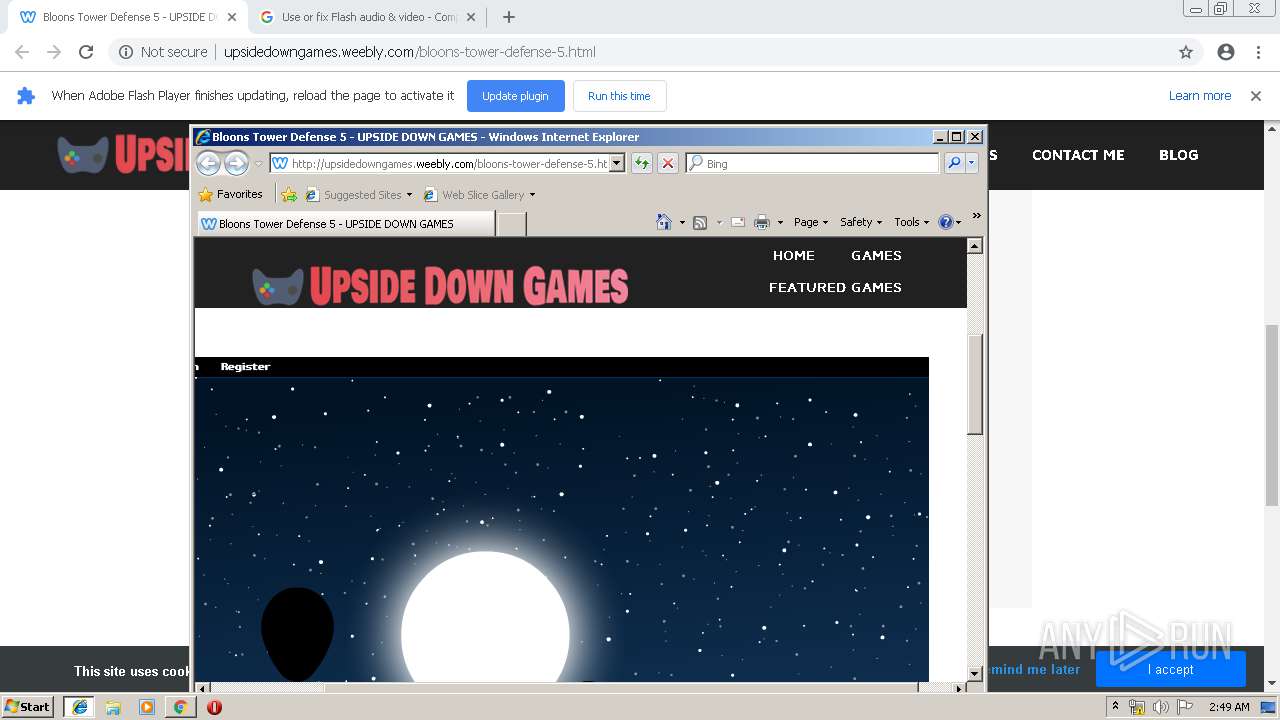Screen dimensions: 1280x720
Task: Click the IE Forward navigation button
Action: [x=236, y=163]
